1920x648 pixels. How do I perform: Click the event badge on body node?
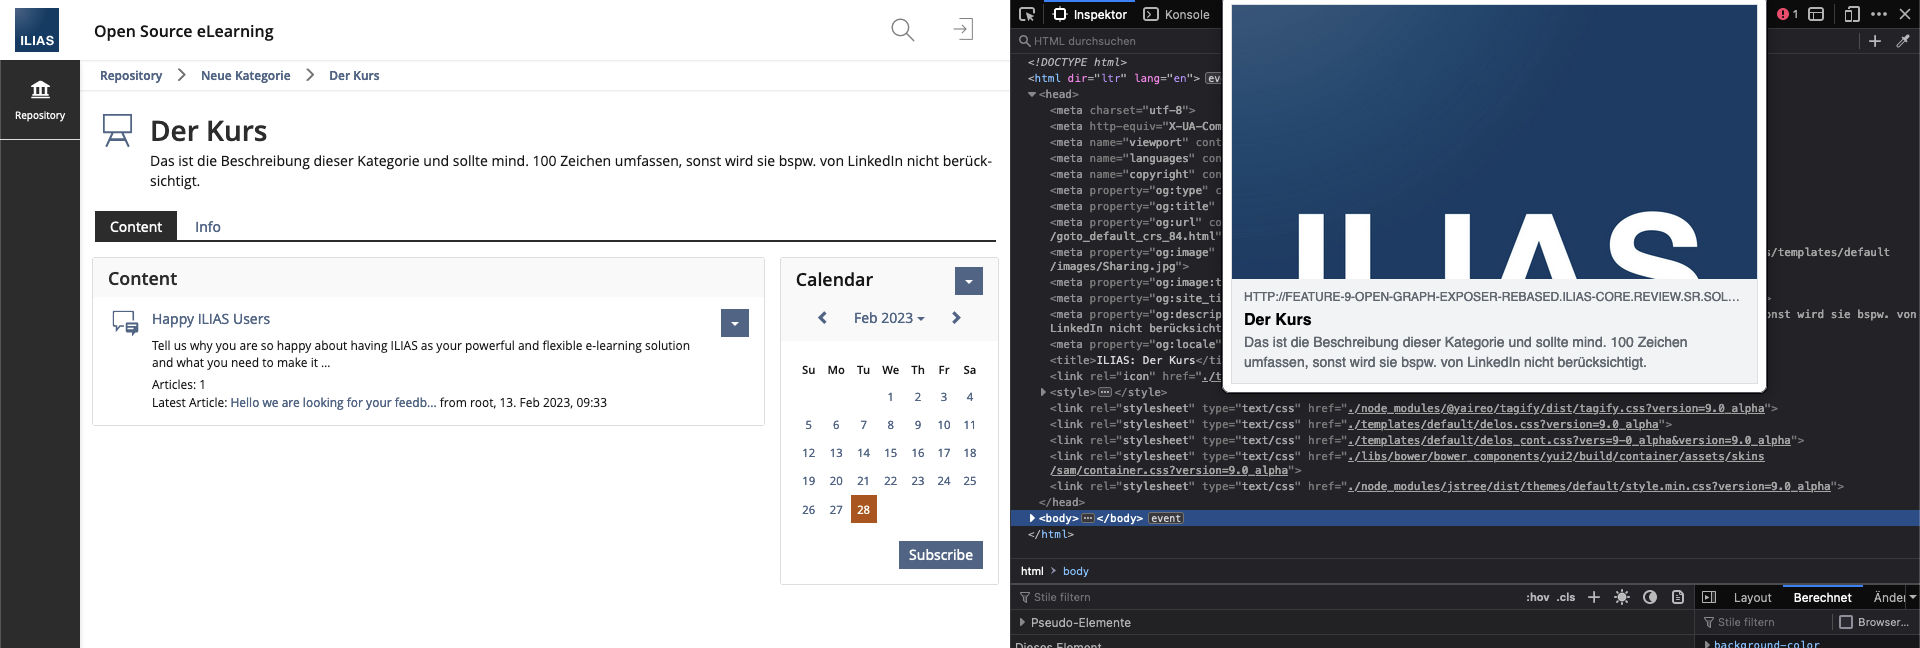tap(1166, 518)
